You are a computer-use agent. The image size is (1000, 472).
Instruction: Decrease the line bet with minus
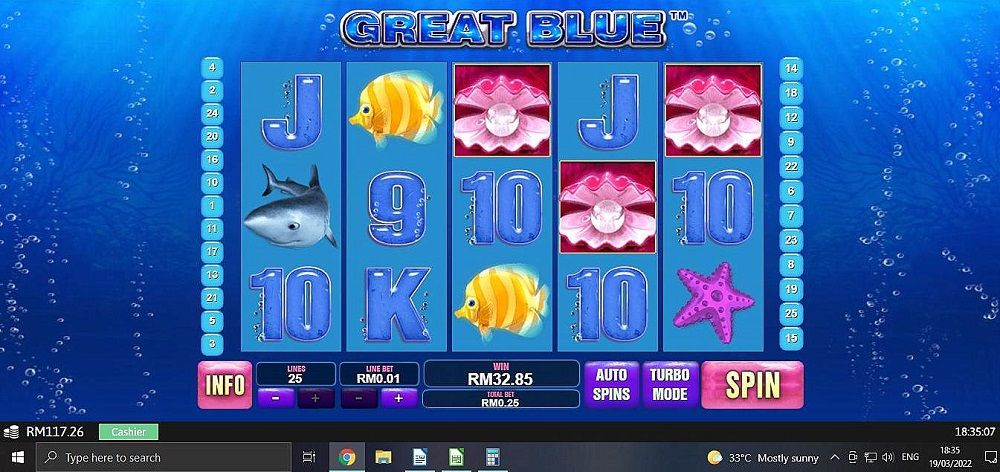[x=358, y=398]
